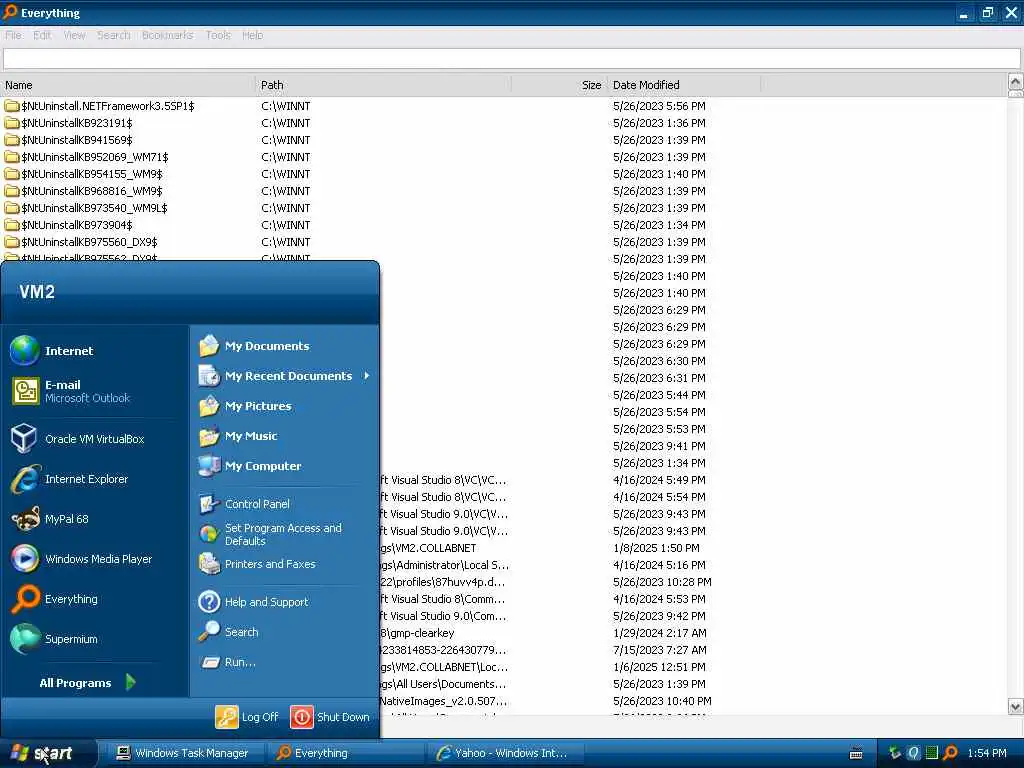Image resolution: width=1024 pixels, height=768 pixels.
Task: Switch to Windows Task Manager taskbar button
Action: click(x=184, y=753)
